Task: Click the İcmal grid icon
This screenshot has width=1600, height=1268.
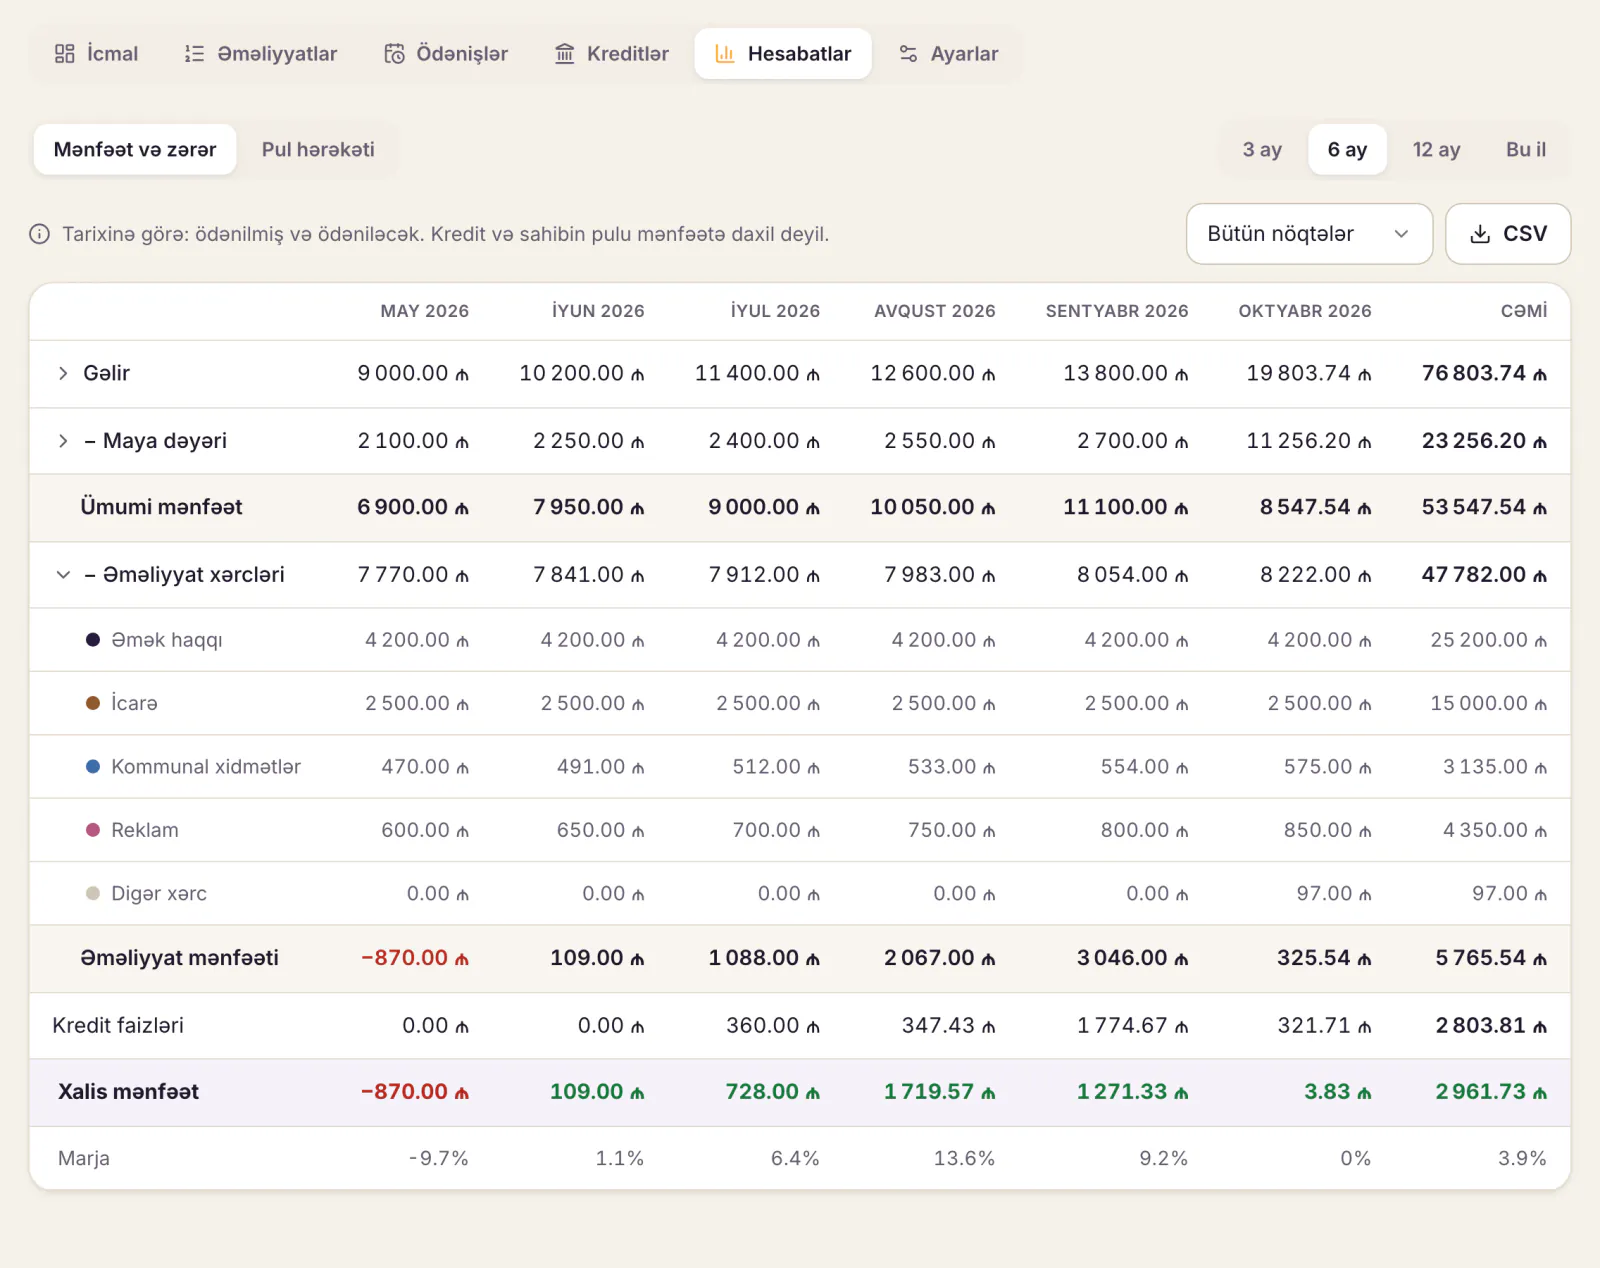Action: [x=65, y=54]
